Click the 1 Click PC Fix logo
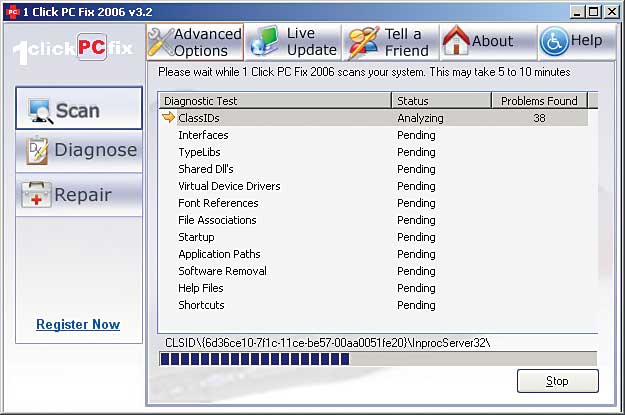This screenshot has height=415, width=625. coord(73,49)
